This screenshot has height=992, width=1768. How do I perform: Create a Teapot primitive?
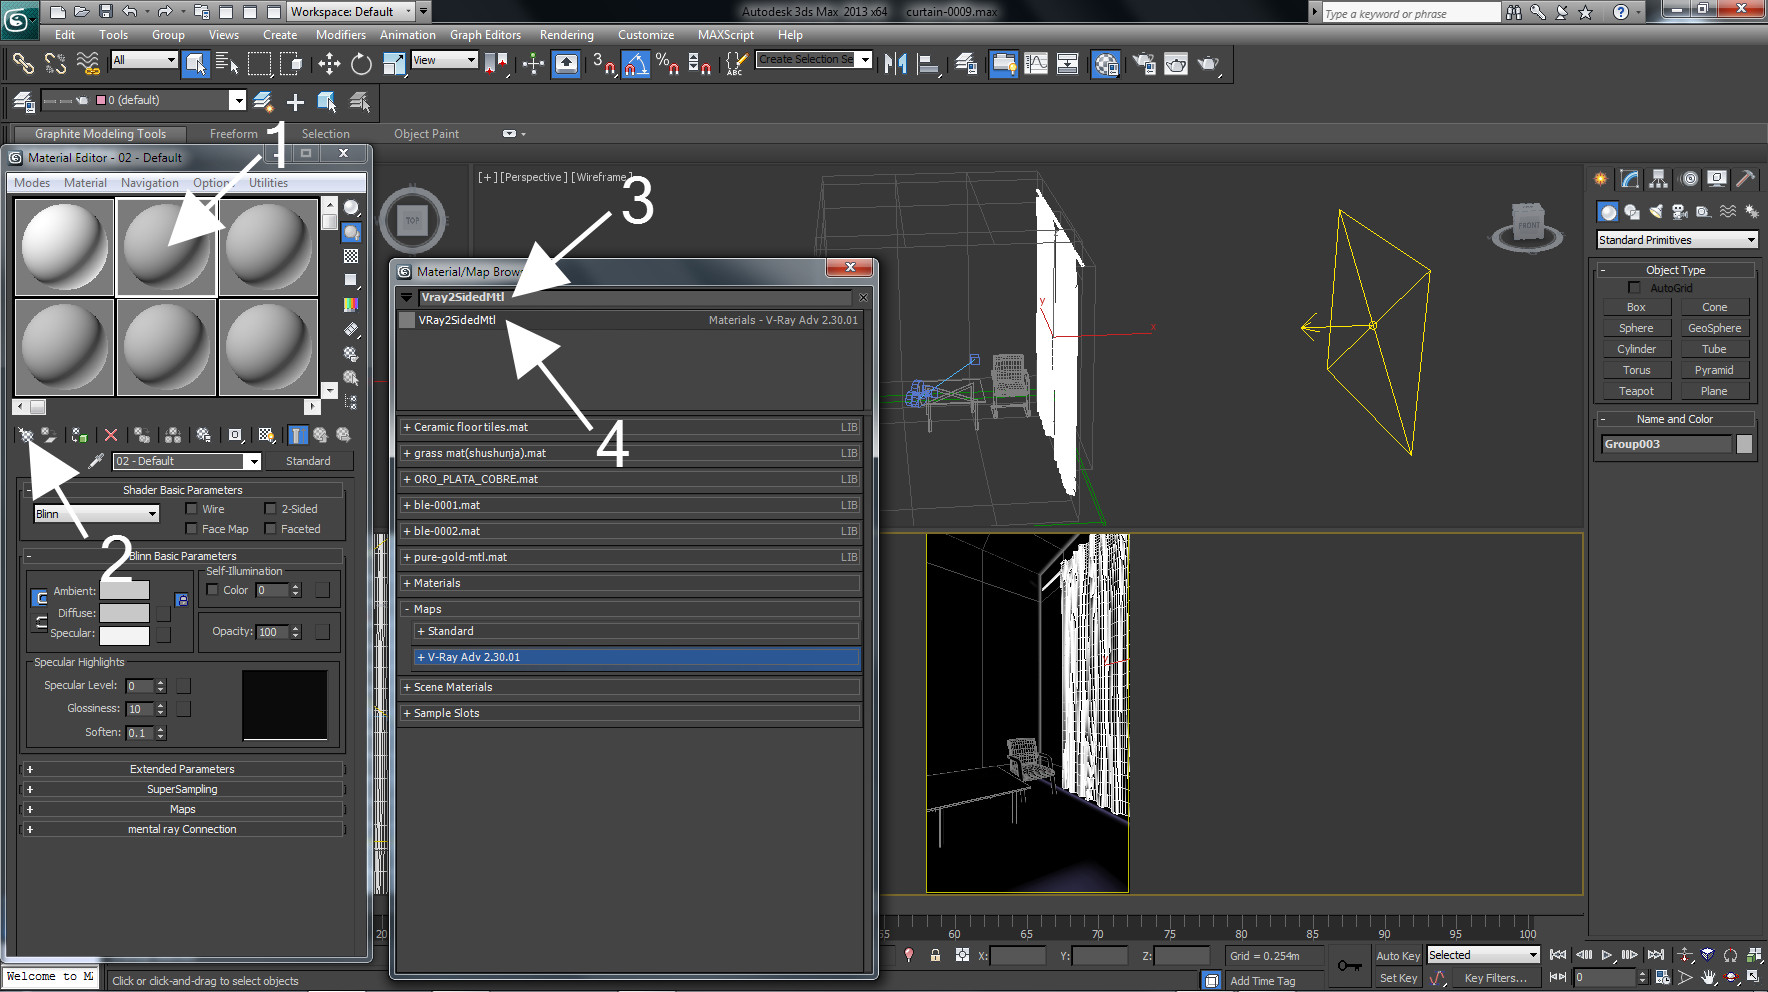click(1636, 391)
